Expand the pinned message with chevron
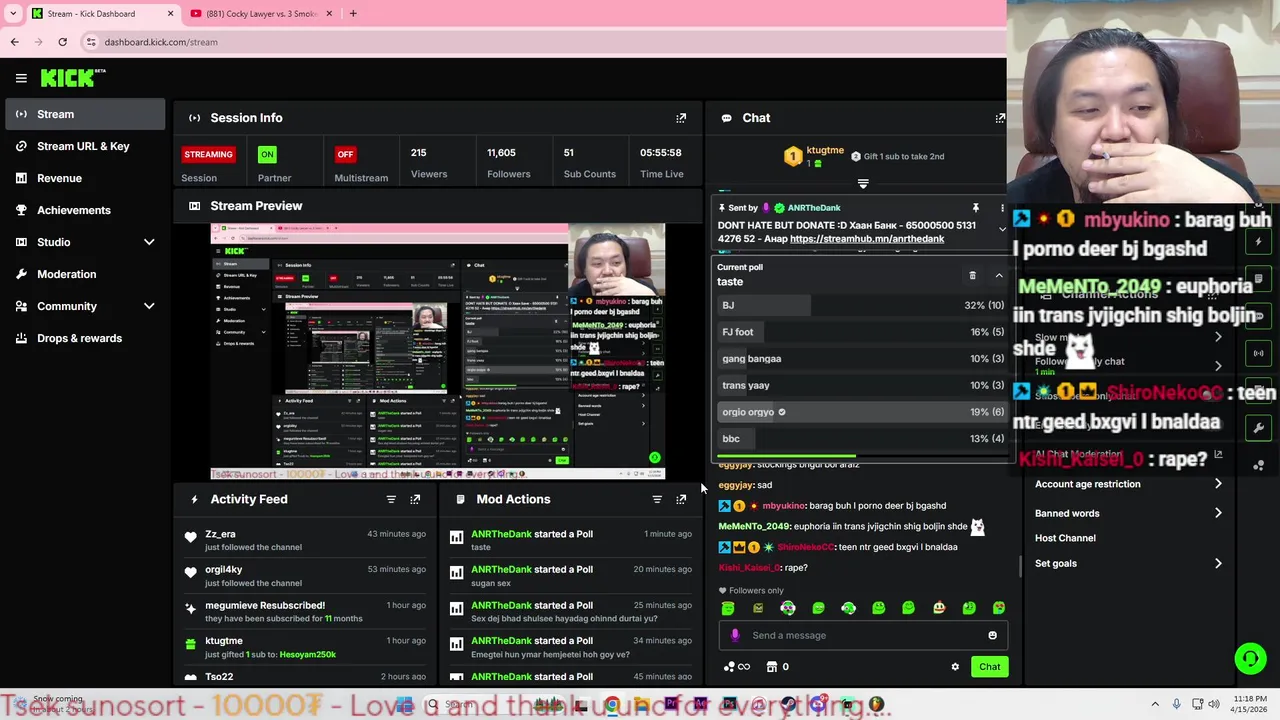Viewport: 1280px width, 720px height. click(x=1002, y=229)
